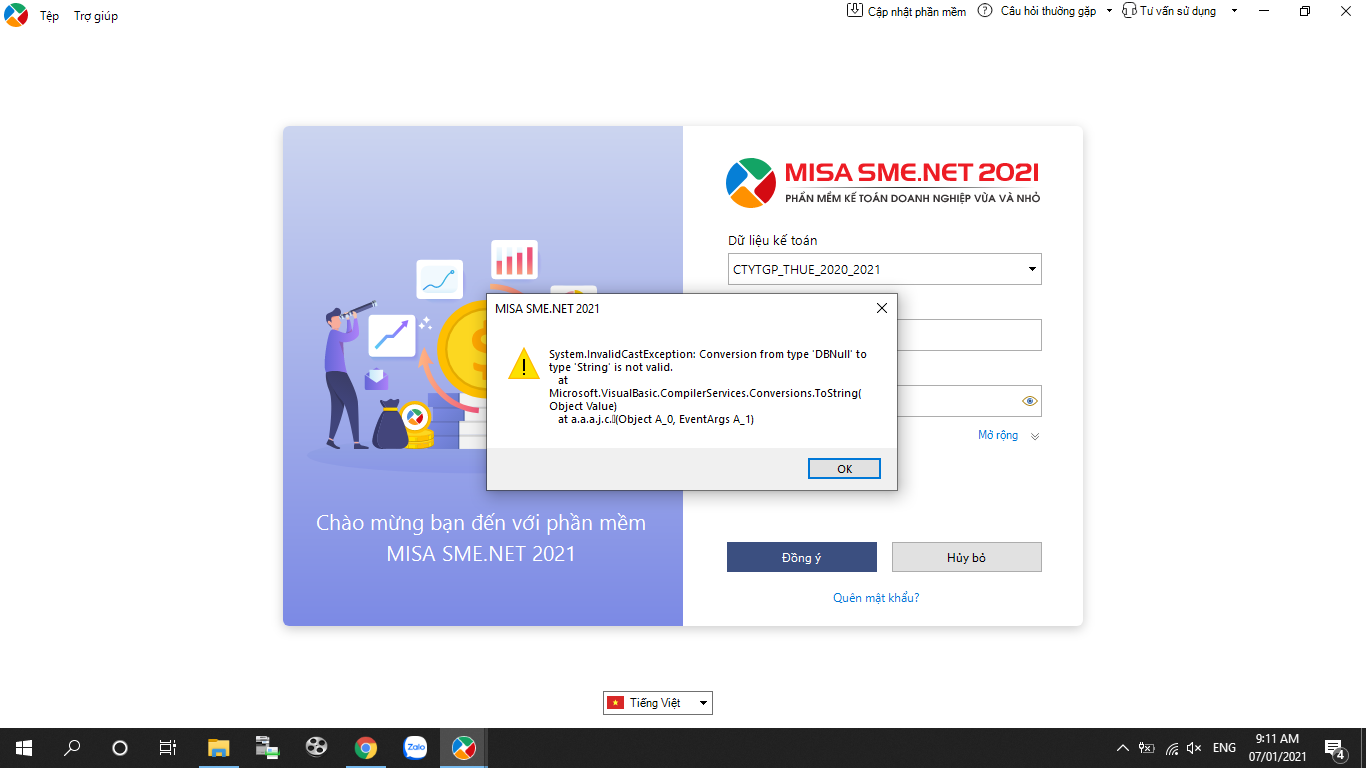Click the battery status tray icon
This screenshot has width=1366, height=768.
[x=1147, y=748]
